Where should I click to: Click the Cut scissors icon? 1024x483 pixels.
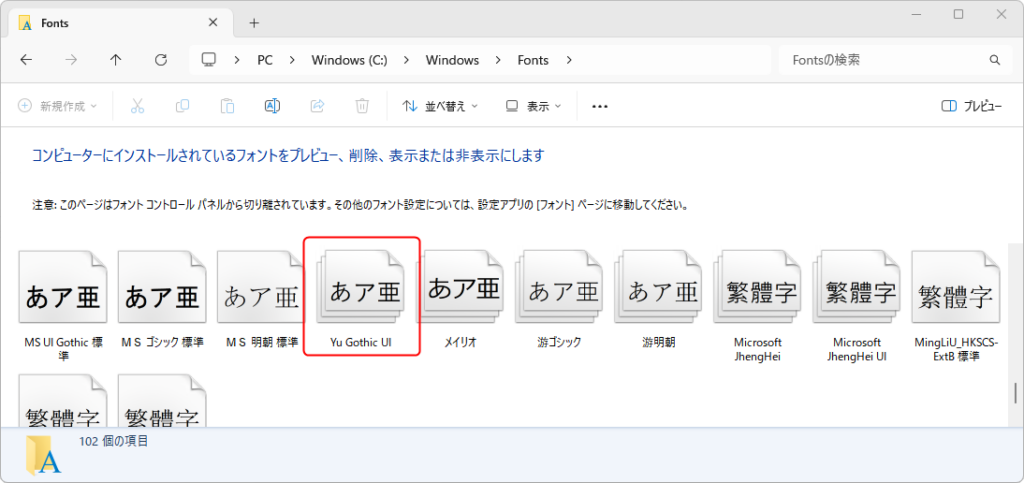point(137,106)
